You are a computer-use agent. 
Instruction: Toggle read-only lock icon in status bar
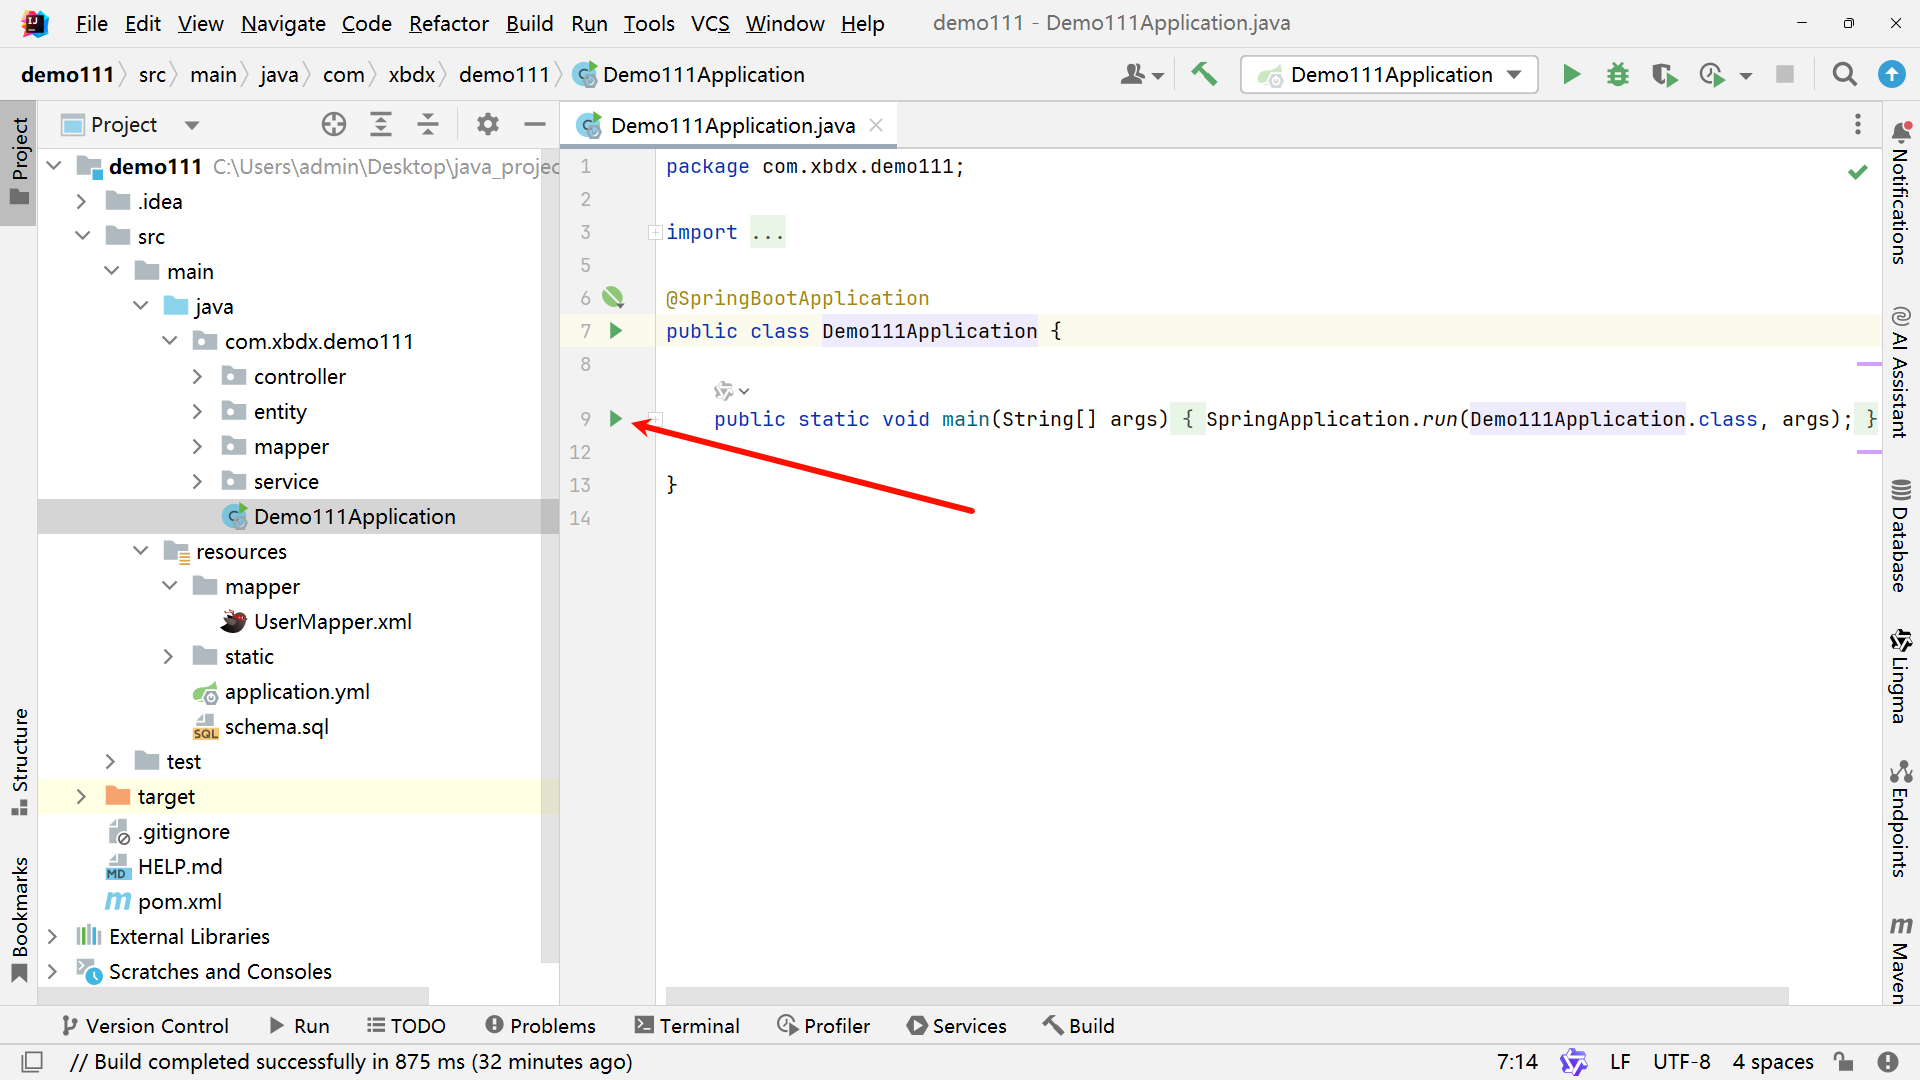(x=1843, y=1062)
